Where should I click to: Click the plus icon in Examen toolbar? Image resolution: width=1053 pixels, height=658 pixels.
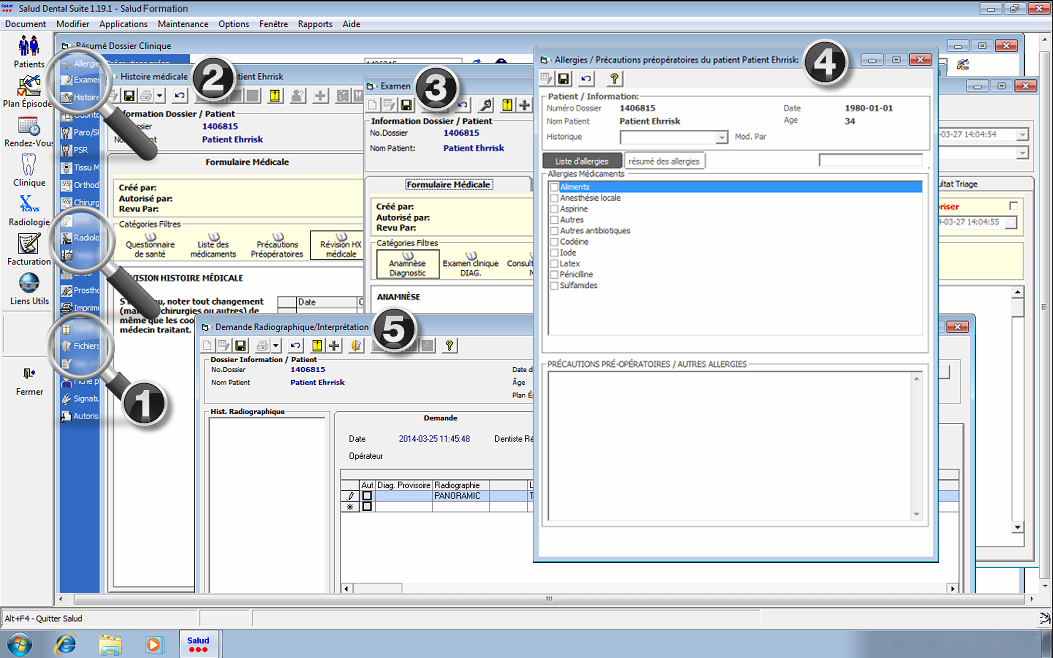(524, 105)
